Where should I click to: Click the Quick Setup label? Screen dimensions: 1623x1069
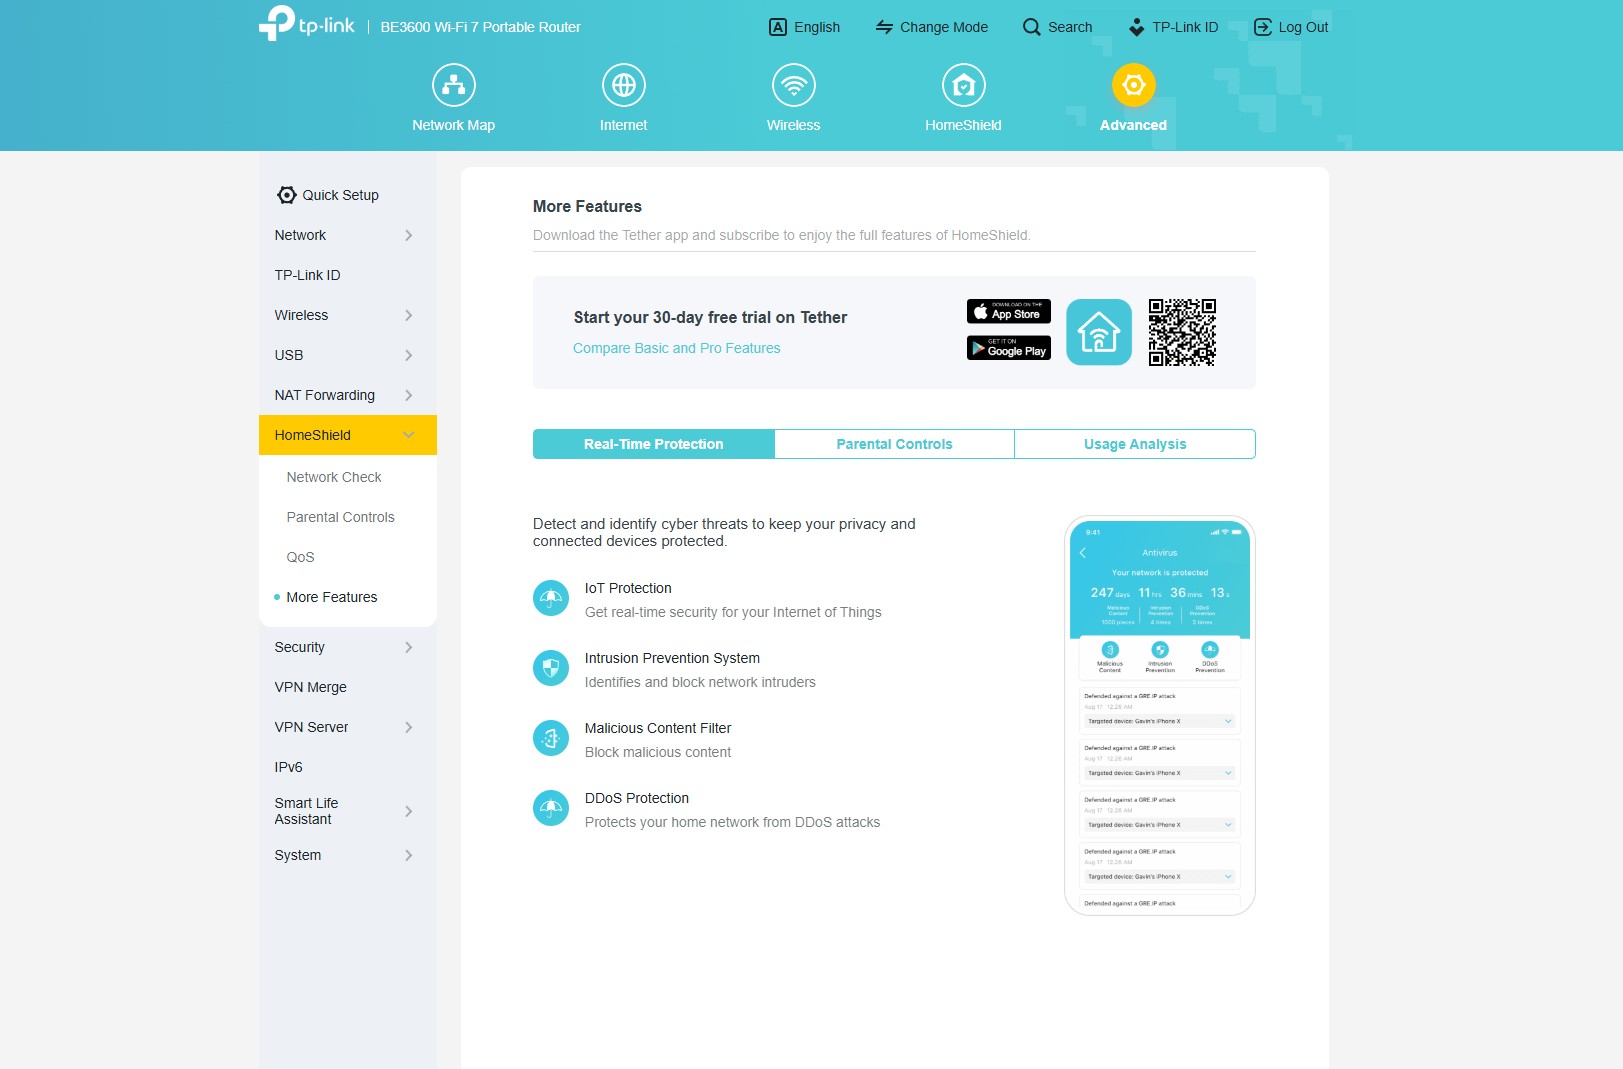[341, 195]
